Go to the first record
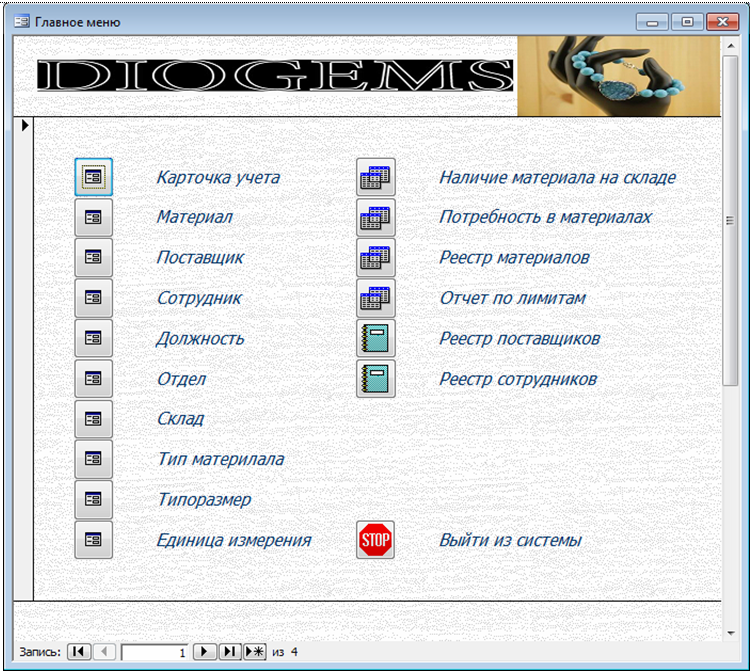This screenshot has width=750, height=671. point(78,652)
